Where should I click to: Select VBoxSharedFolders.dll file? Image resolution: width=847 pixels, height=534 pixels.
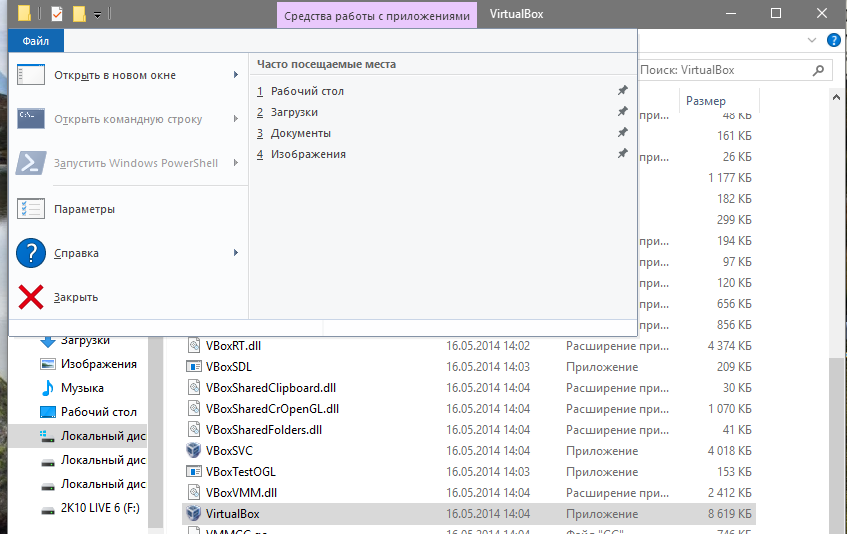pyautogui.click(x=264, y=430)
